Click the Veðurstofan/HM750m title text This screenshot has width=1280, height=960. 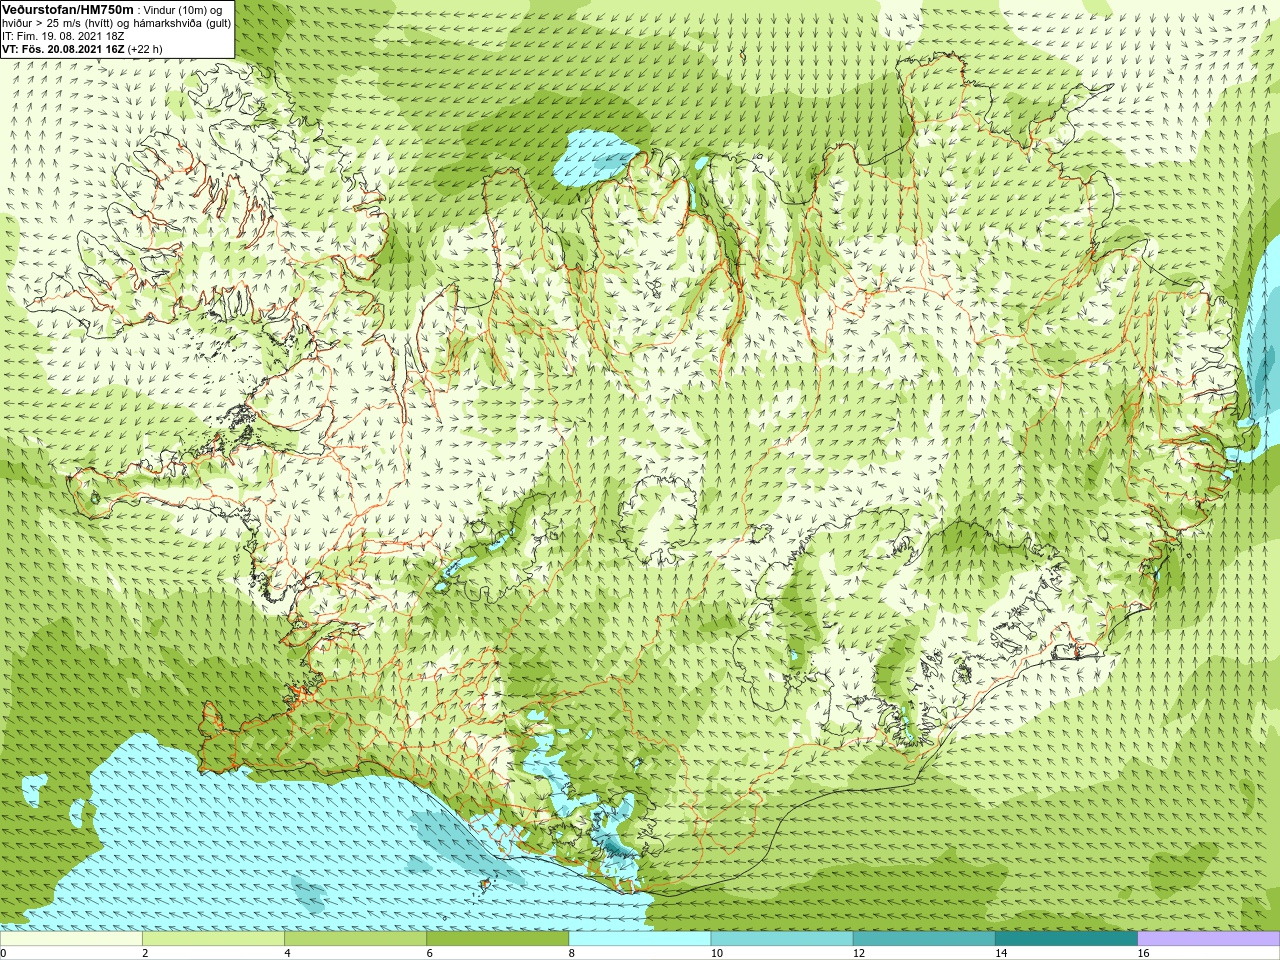(68, 9)
